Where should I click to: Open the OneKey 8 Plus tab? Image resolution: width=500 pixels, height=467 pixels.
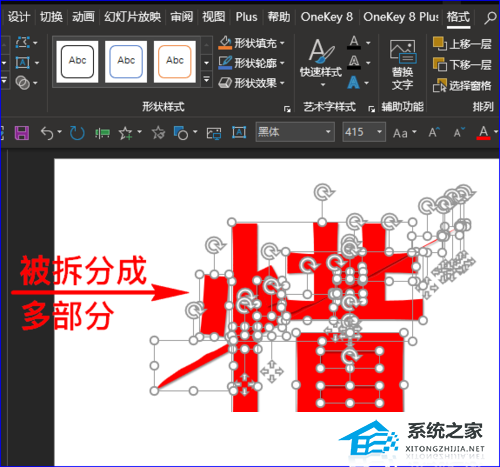point(401,17)
